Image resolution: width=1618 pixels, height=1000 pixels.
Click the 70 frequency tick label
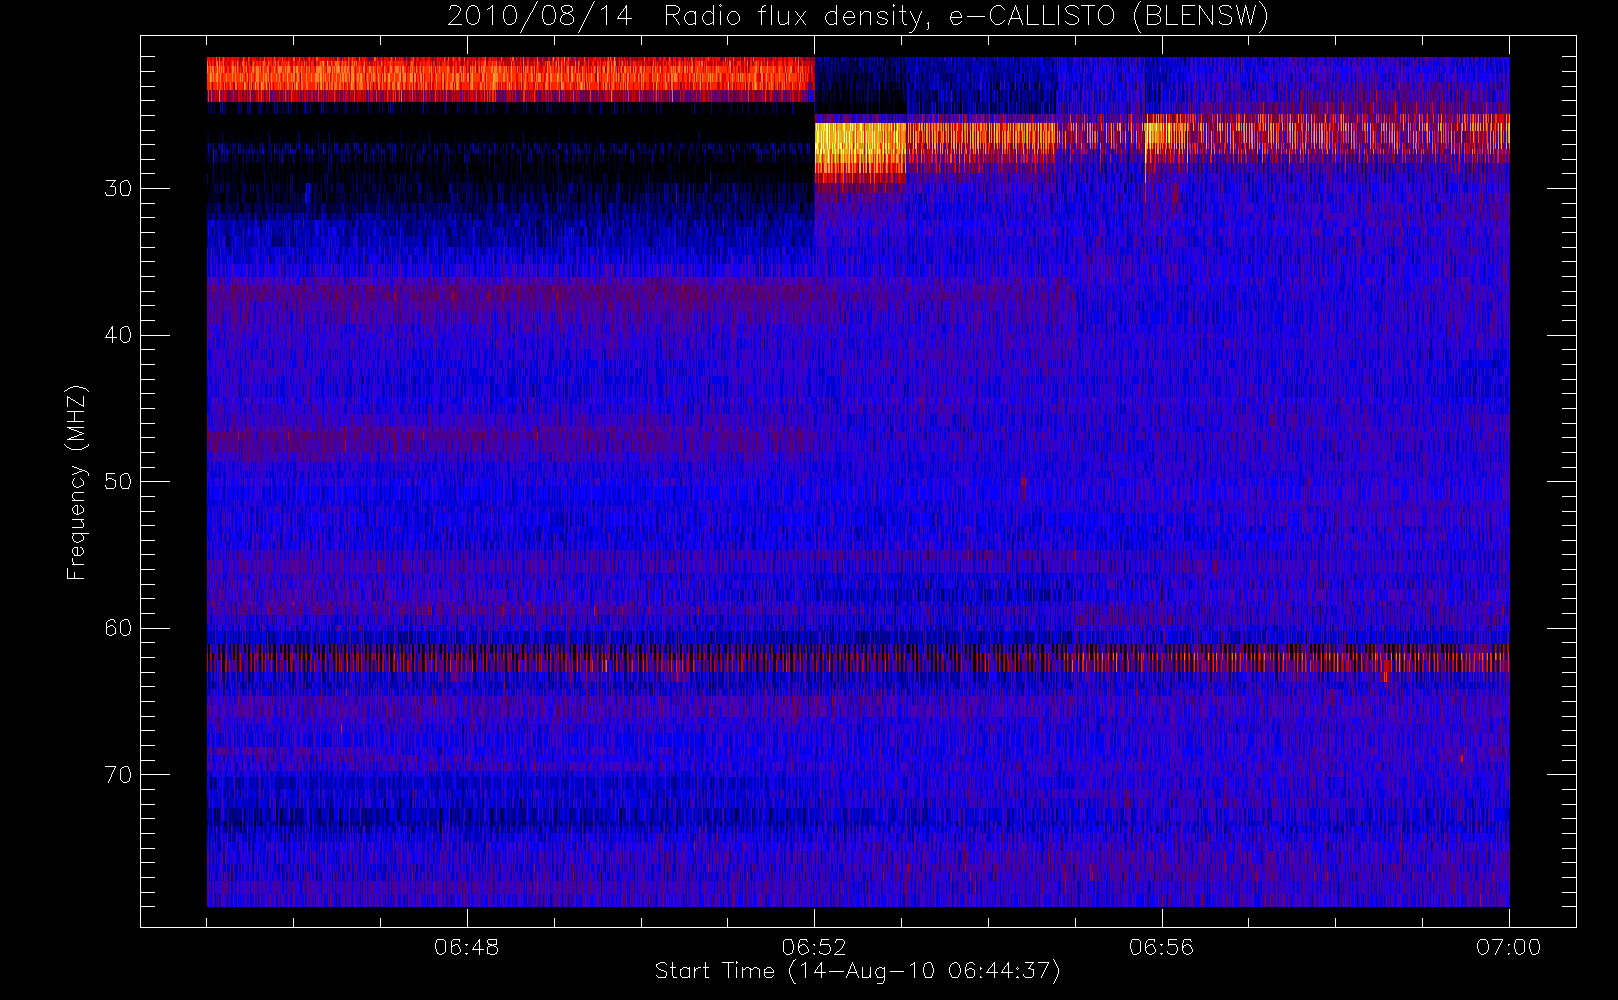click(x=118, y=775)
